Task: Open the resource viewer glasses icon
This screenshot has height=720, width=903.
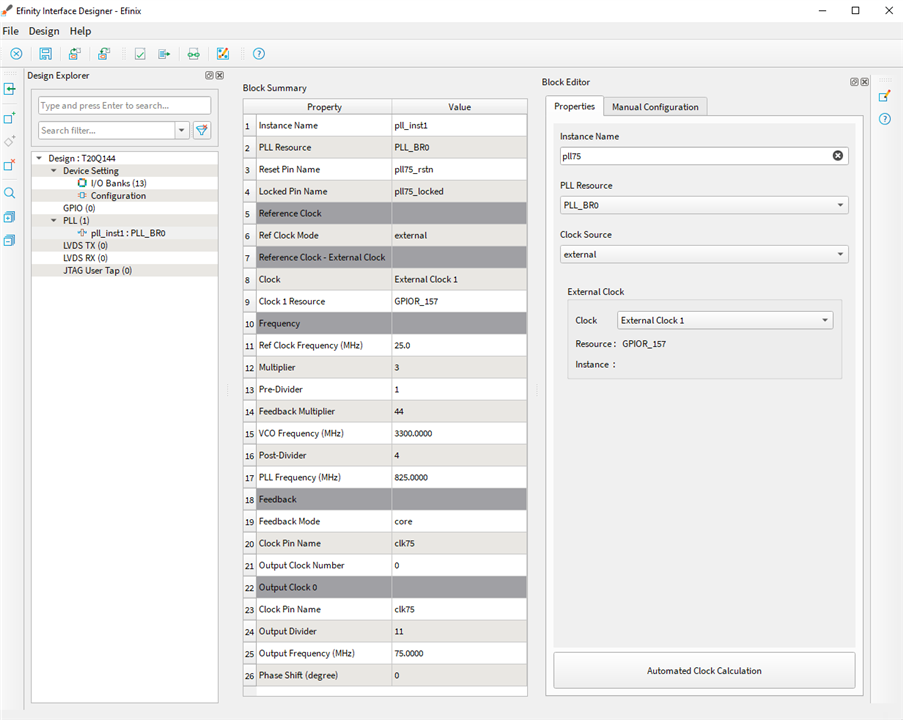Action: click(x=194, y=54)
